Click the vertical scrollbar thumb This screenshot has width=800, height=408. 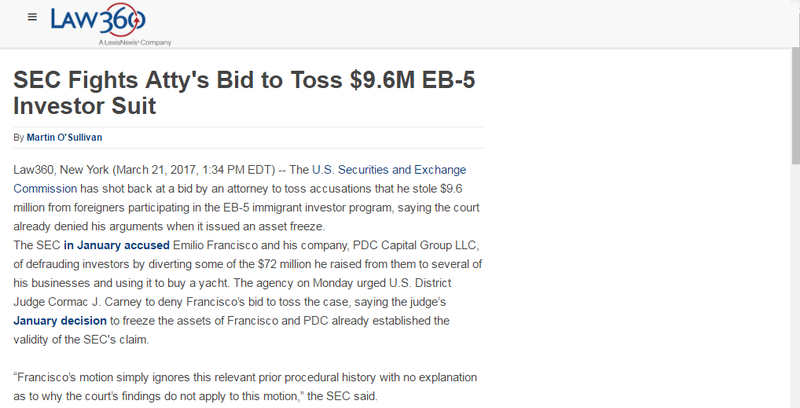coord(795,106)
